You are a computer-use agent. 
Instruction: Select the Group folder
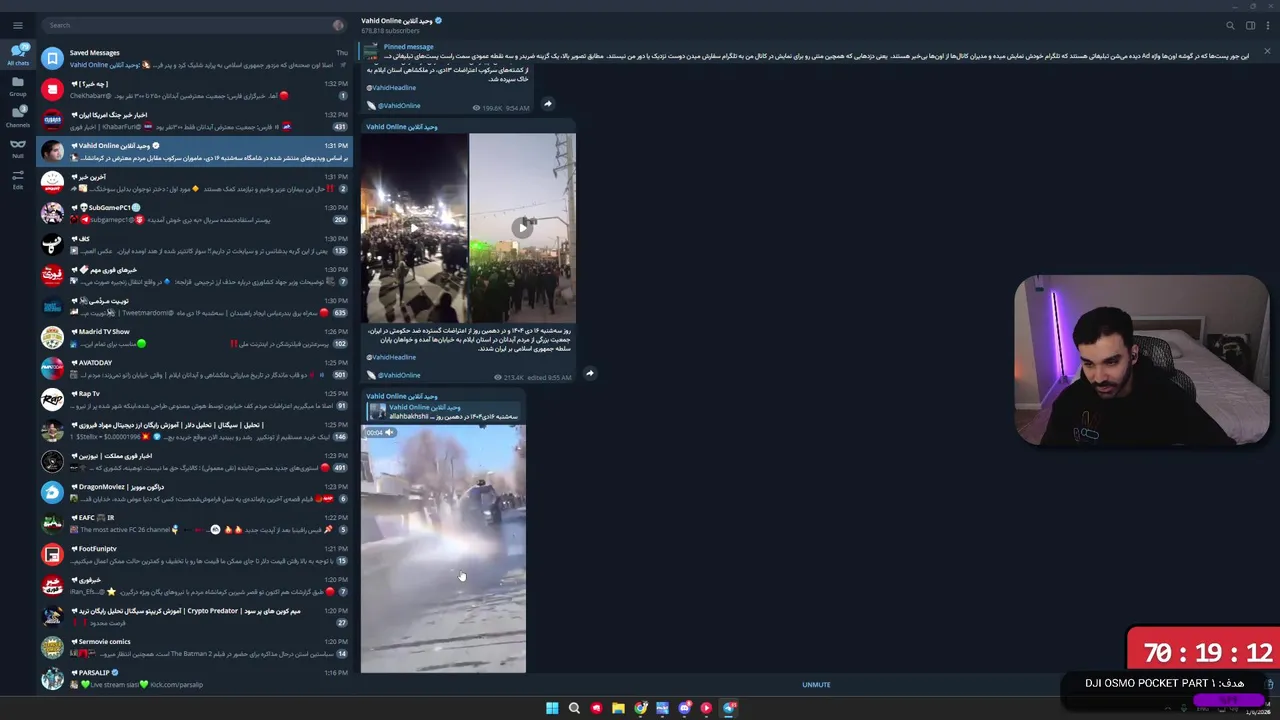click(17, 86)
